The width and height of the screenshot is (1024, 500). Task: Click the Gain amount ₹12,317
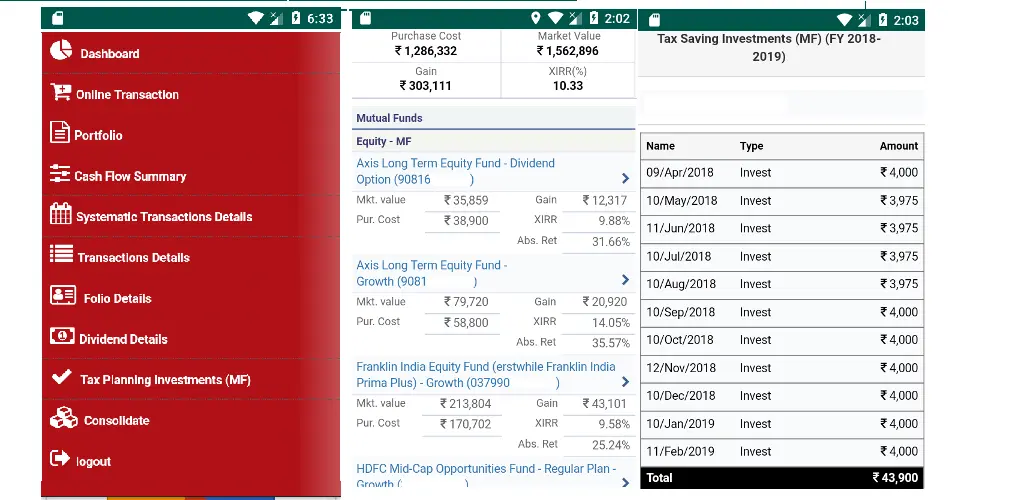click(x=605, y=200)
